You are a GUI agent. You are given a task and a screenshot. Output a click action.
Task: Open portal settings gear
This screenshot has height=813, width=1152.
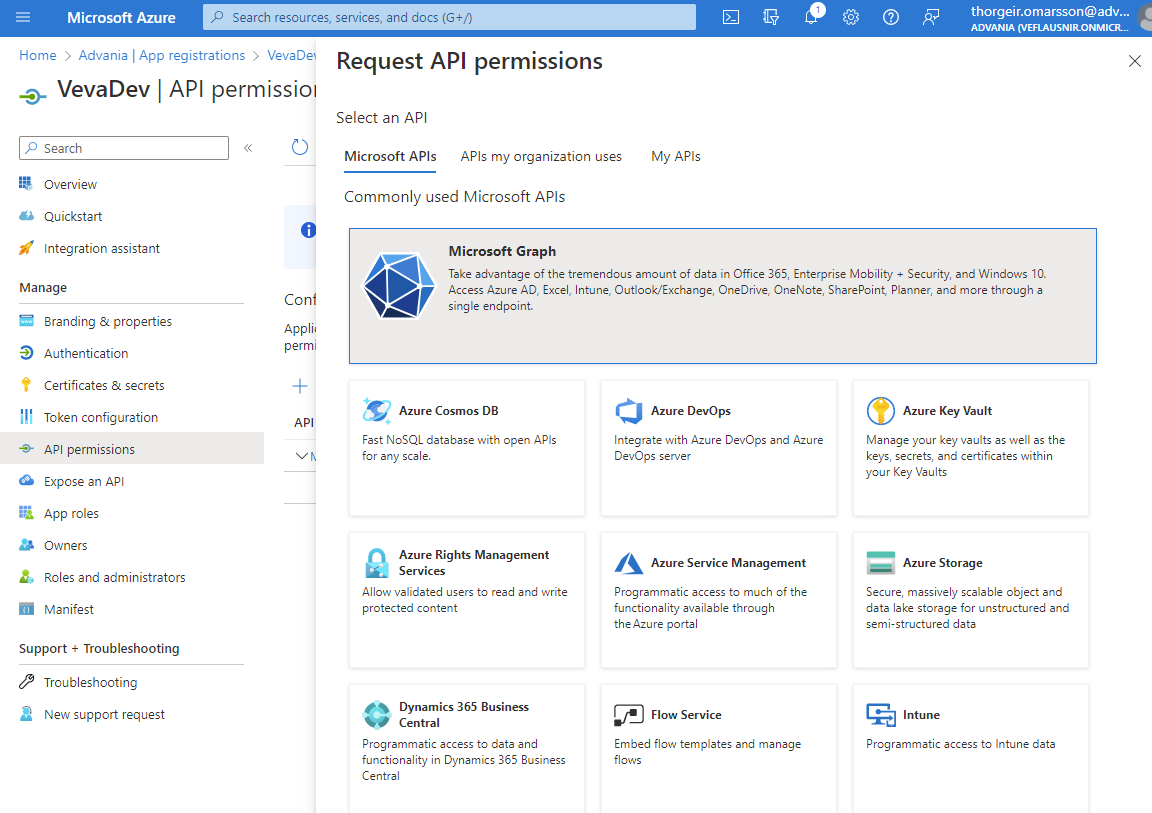click(x=851, y=17)
